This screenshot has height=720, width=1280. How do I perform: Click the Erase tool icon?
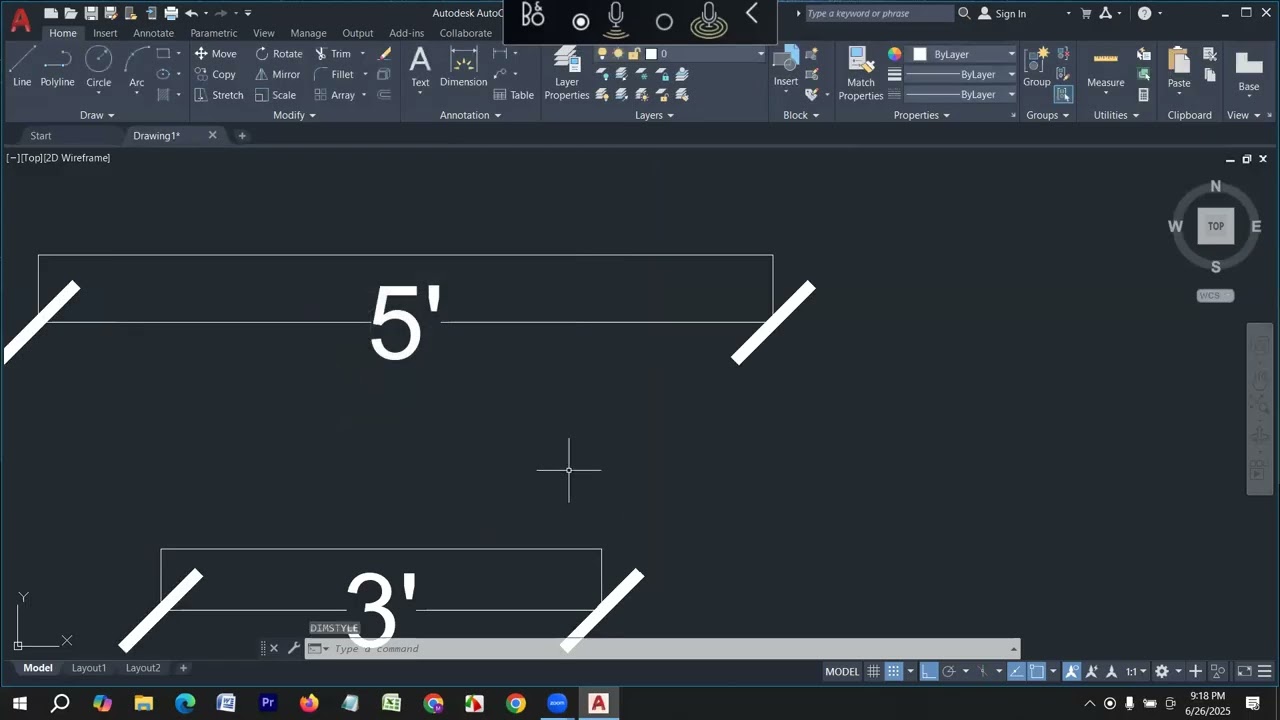pos(385,54)
